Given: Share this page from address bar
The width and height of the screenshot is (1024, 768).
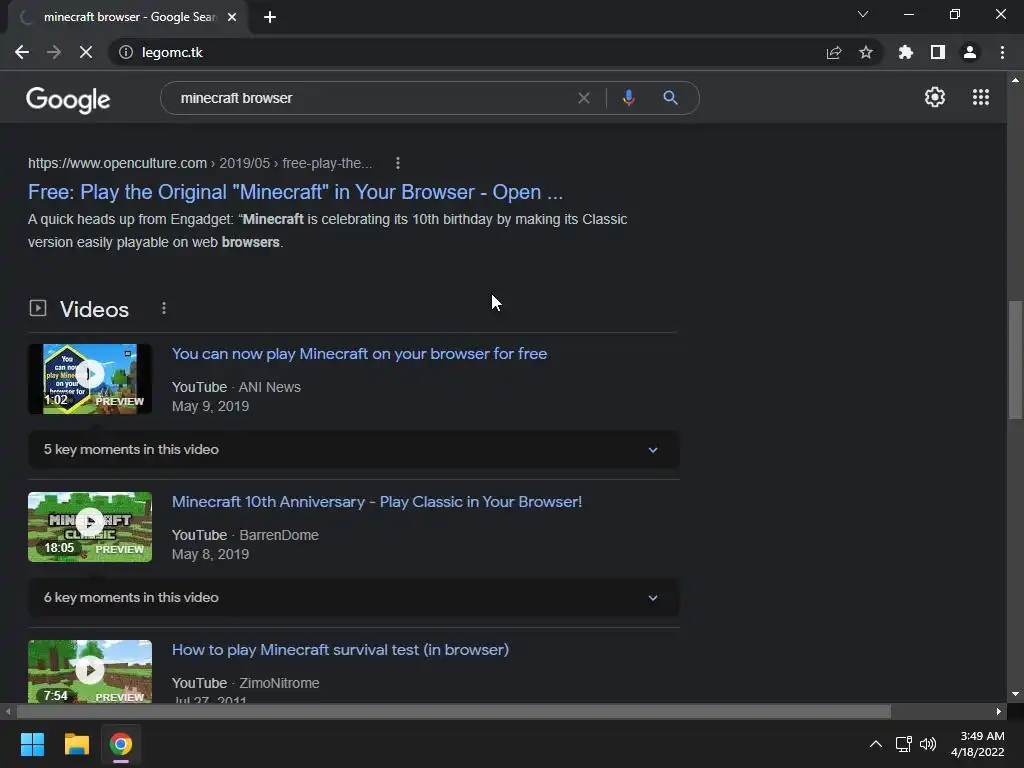Looking at the screenshot, I should click(x=834, y=52).
